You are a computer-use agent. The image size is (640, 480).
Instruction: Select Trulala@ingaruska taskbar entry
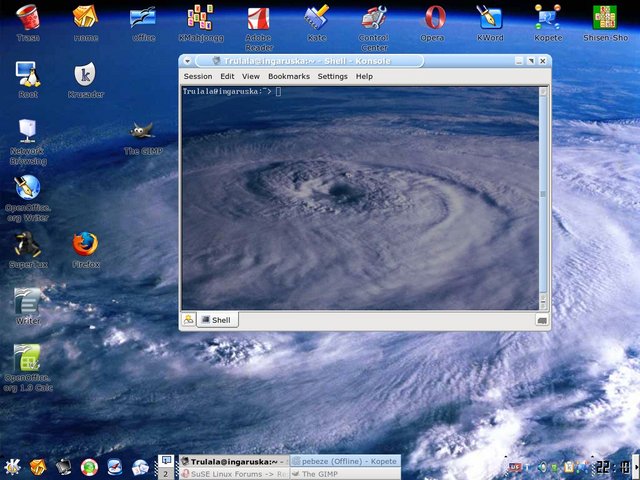[x=234, y=462]
